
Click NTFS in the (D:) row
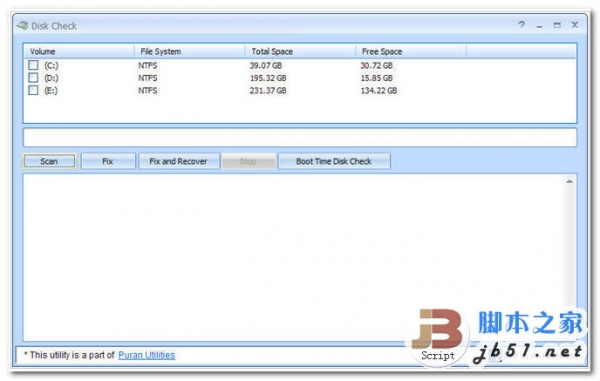pos(148,78)
